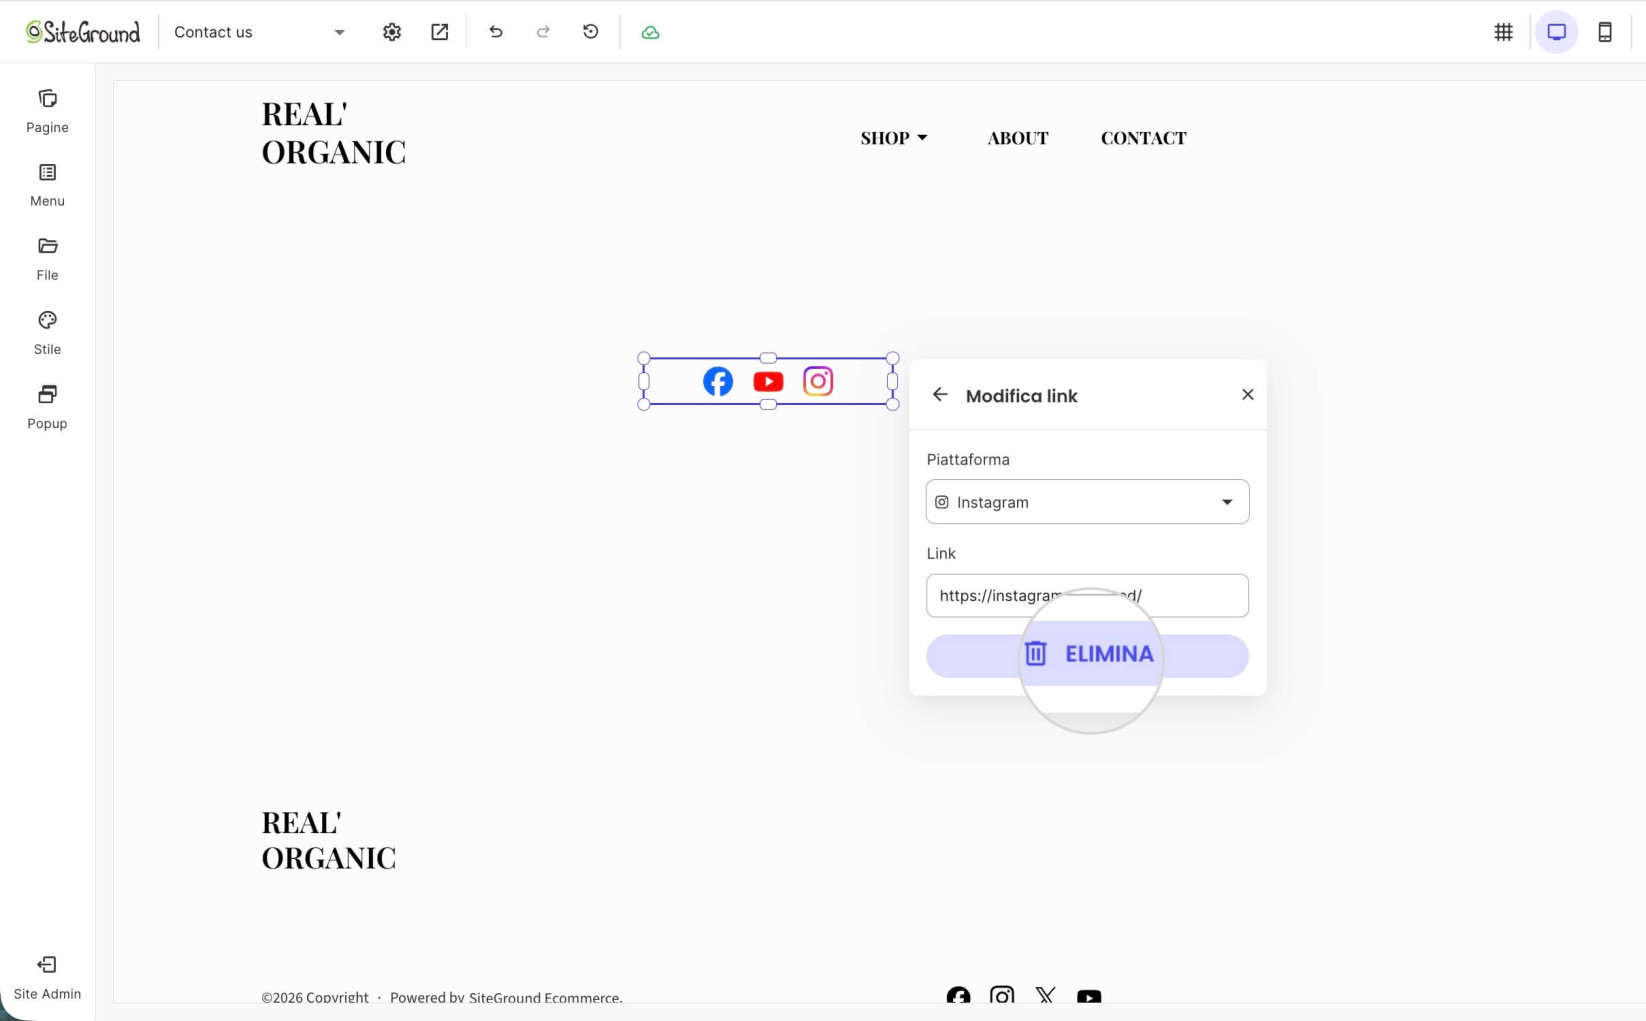Close the Modifica link panel
The image size is (1646, 1021).
[1248, 395]
